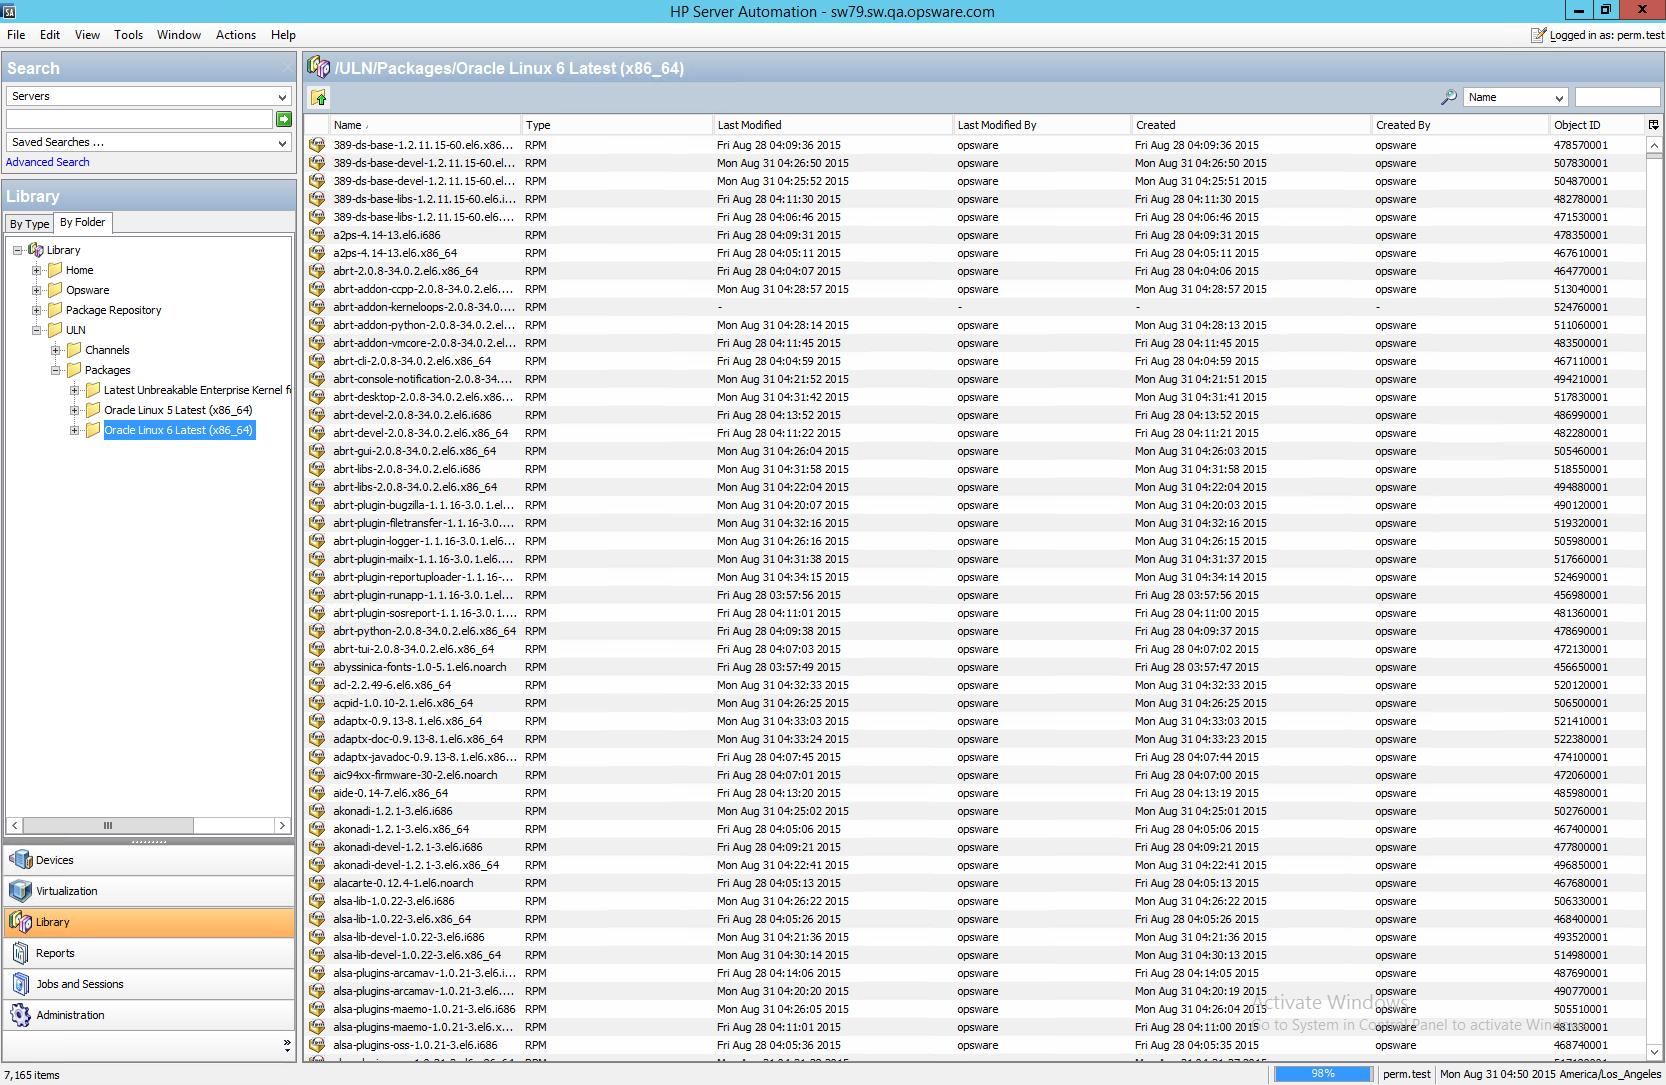
Task: Collapse the ULN folder tree node
Action: [37, 330]
